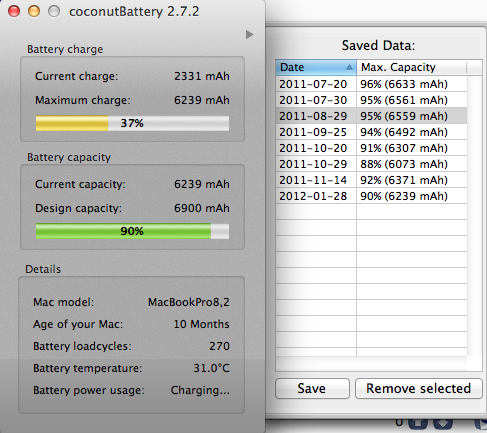Image resolution: width=487 pixels, height=433 pixels.
Task: Select the 2011-09-25 date cell
Action: (x=316, y=132)
